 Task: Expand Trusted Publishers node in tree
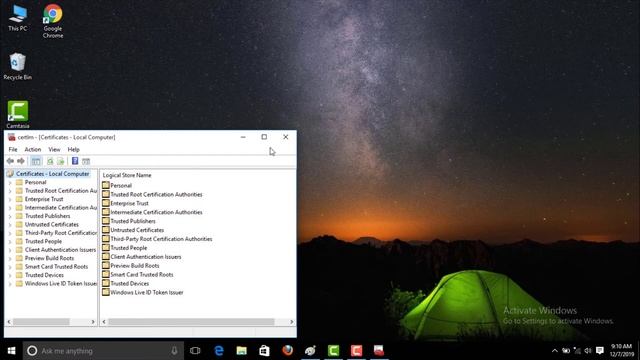(x=10, y=216)
